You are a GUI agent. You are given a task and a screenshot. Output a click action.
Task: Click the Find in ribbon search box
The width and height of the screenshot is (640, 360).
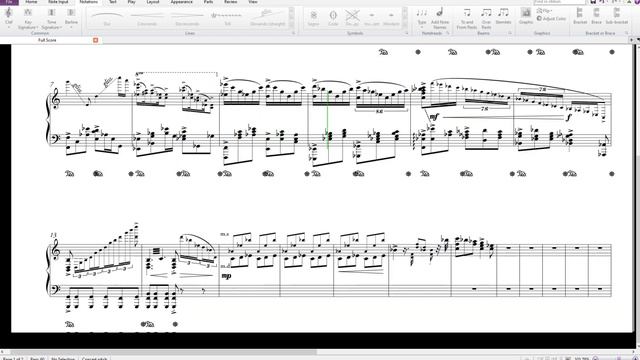560,2
